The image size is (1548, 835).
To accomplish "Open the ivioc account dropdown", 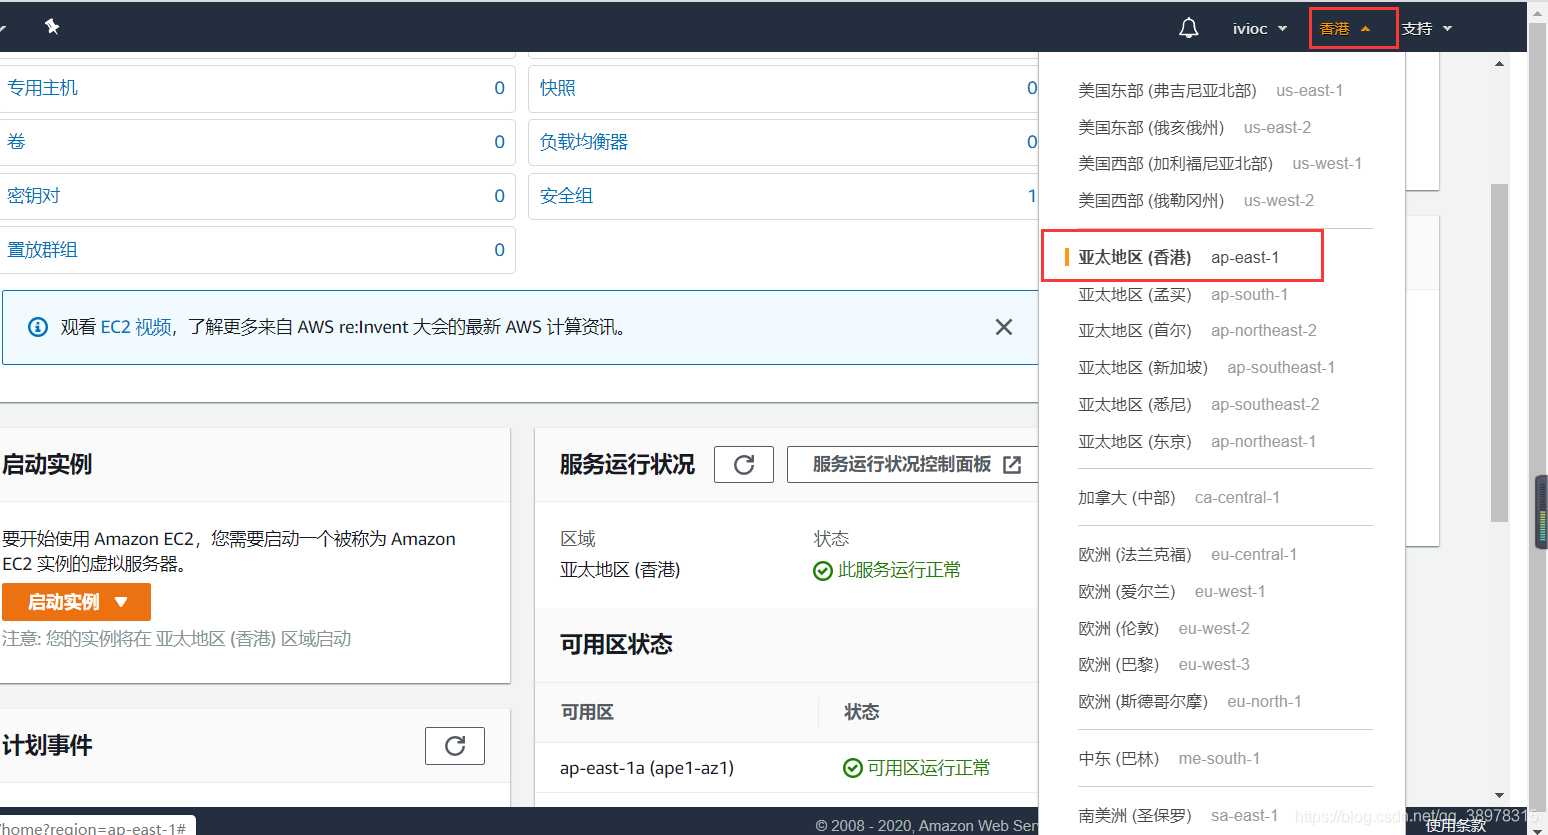I will 1259,28.
